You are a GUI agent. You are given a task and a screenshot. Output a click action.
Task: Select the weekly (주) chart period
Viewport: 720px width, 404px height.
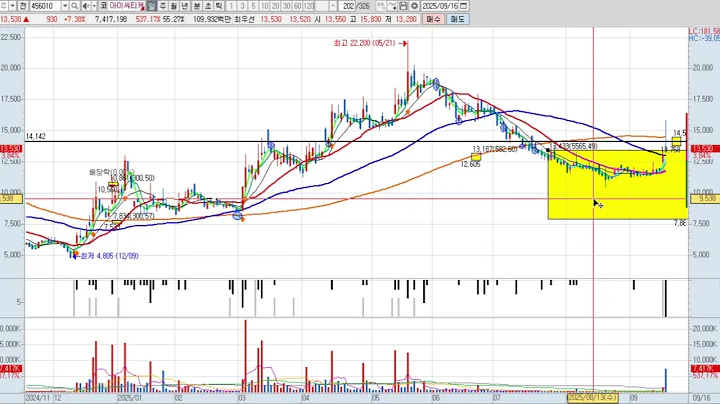[163, 6]
